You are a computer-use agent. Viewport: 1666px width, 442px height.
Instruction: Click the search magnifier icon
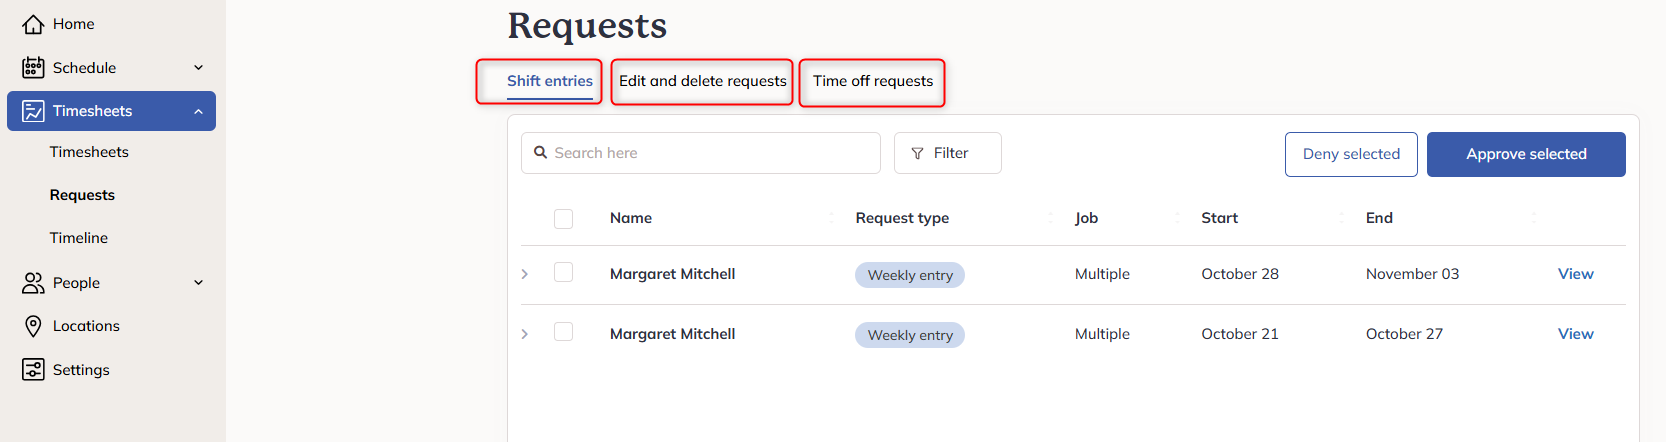pos(541,153)
